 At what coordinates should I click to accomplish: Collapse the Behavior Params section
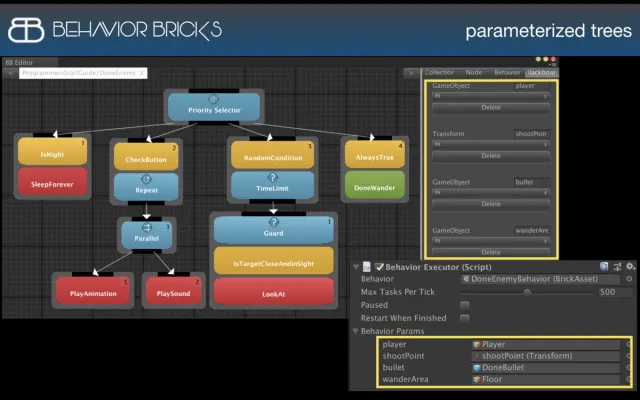pos(356,331)
